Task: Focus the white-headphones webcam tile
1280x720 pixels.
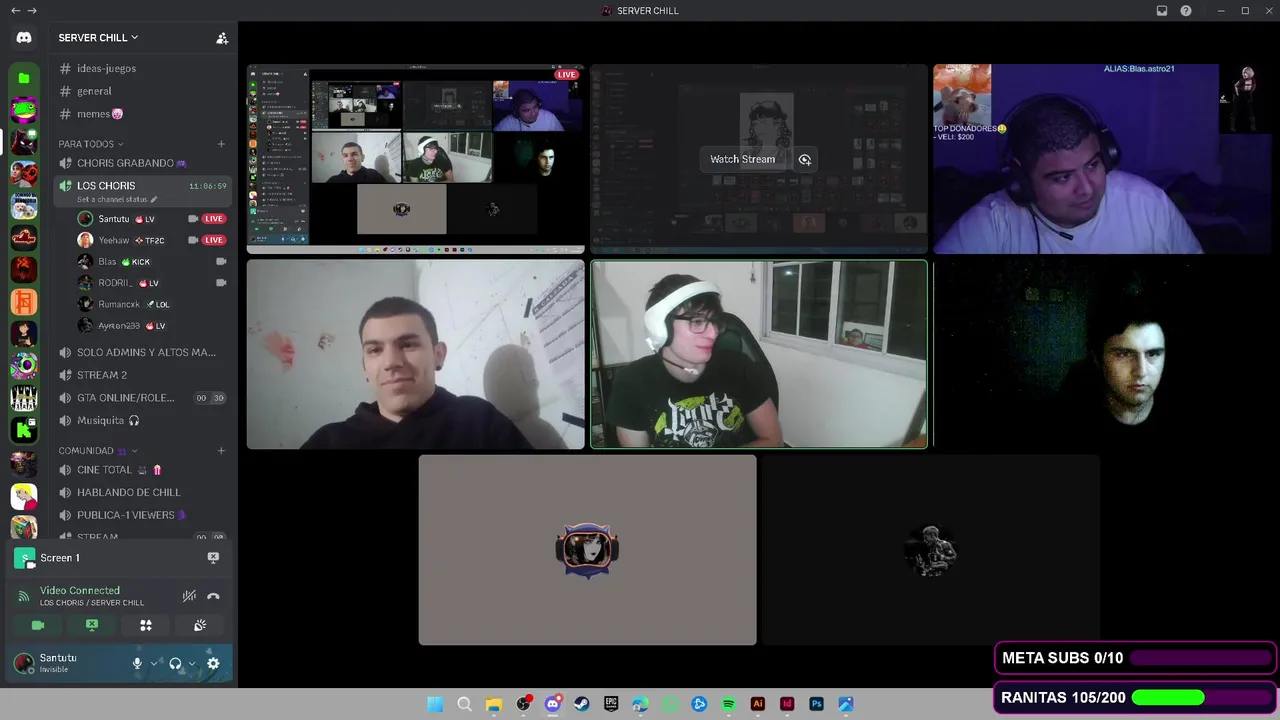Action: pos(759,354)
